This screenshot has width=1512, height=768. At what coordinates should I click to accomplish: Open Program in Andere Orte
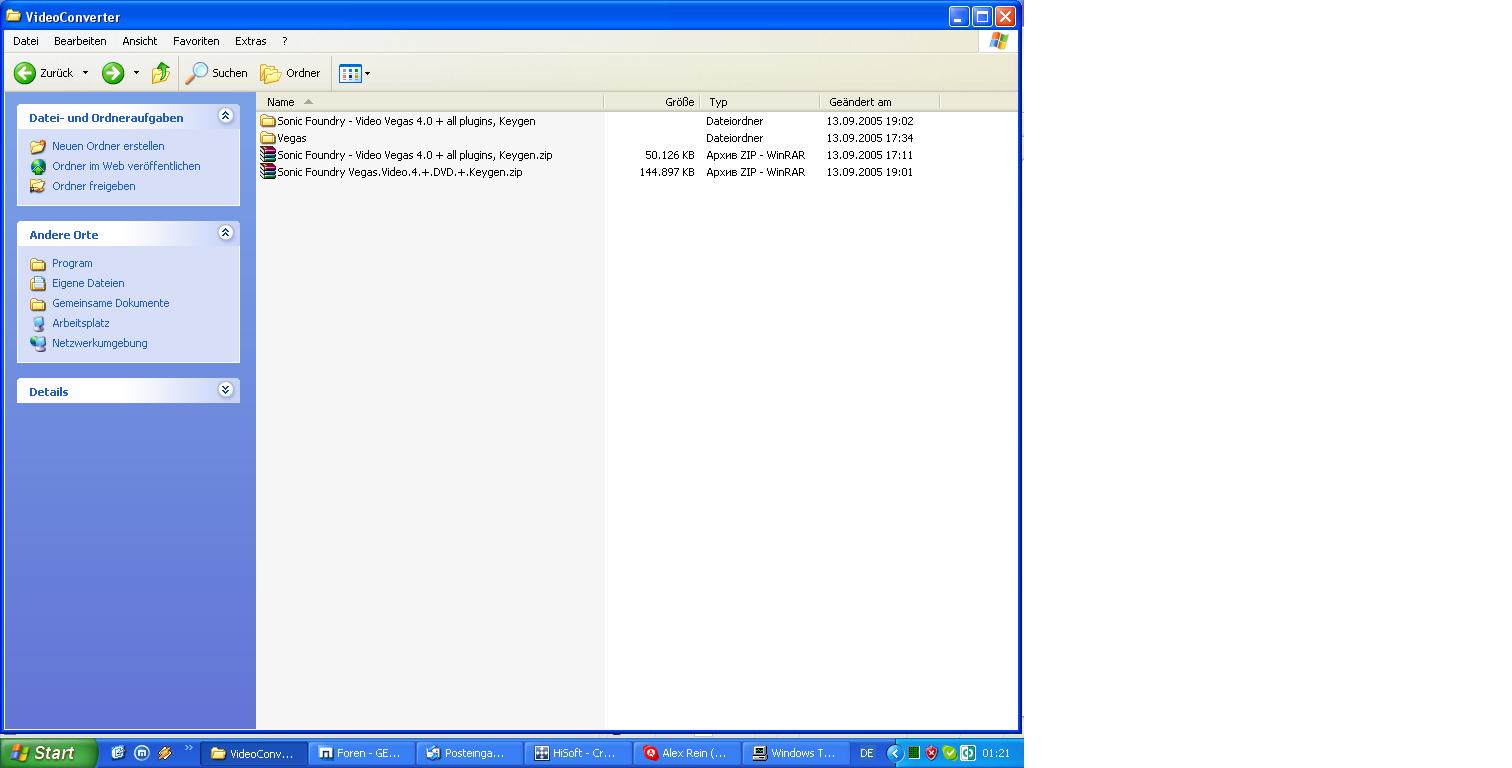[72, 263]
